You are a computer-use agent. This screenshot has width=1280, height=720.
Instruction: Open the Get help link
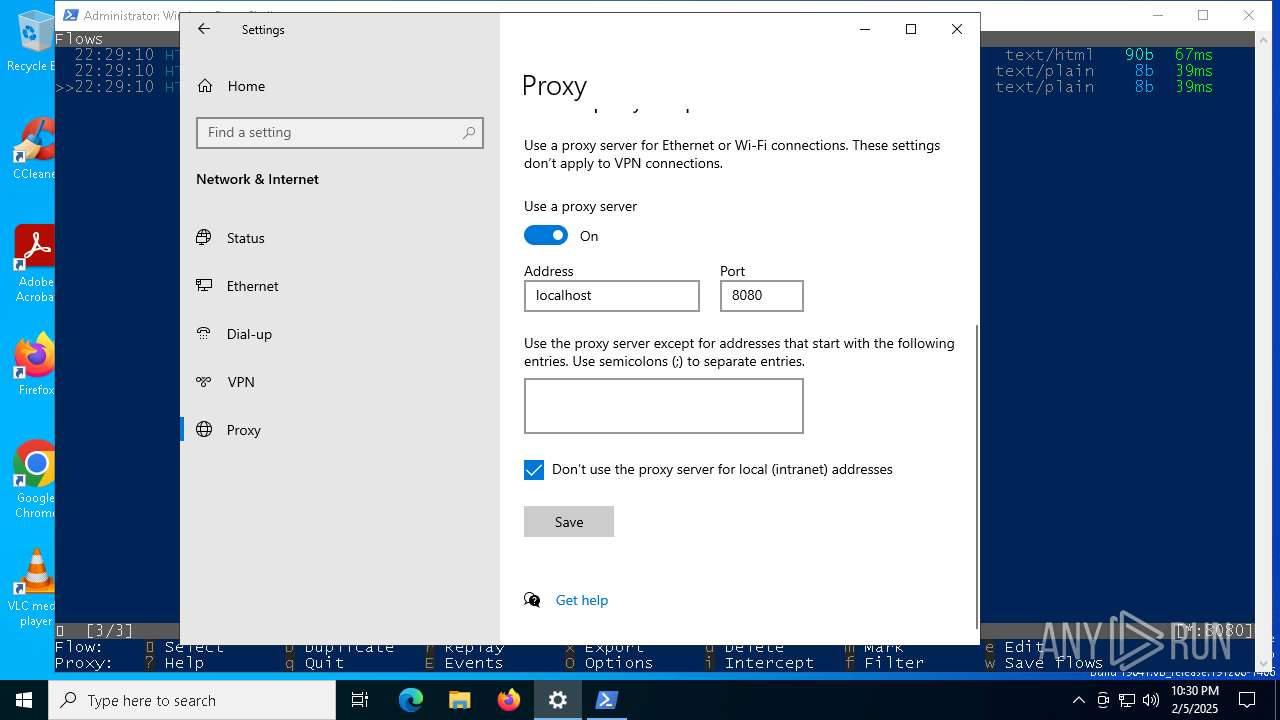point(582,600)
